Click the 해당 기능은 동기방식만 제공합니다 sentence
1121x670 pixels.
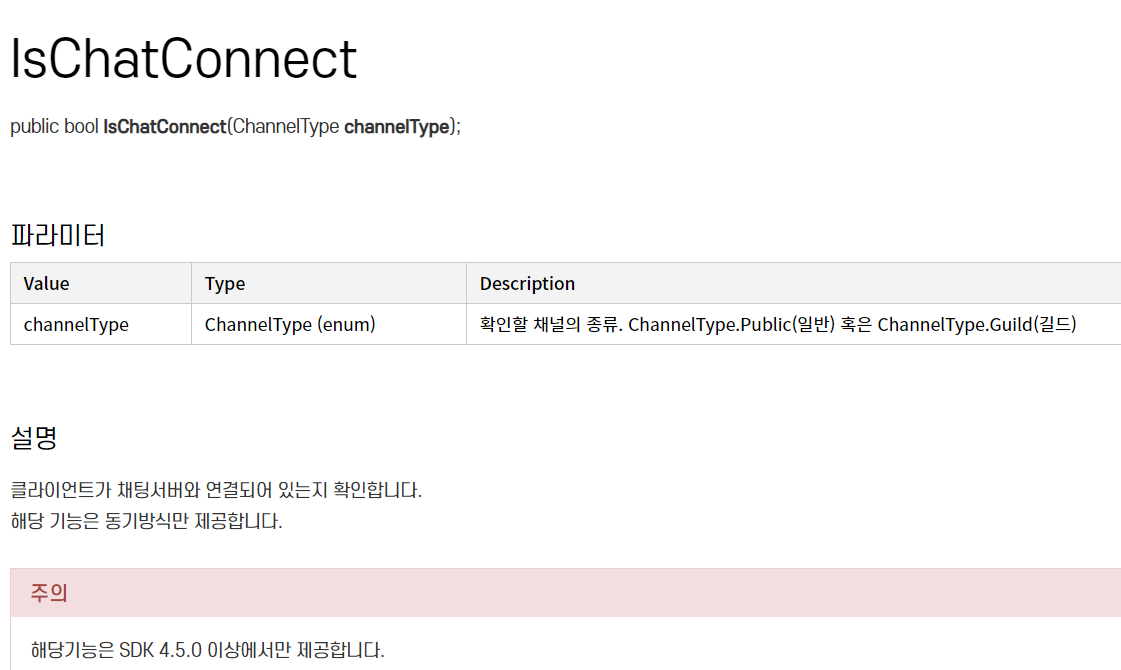(x=147, y=521)
